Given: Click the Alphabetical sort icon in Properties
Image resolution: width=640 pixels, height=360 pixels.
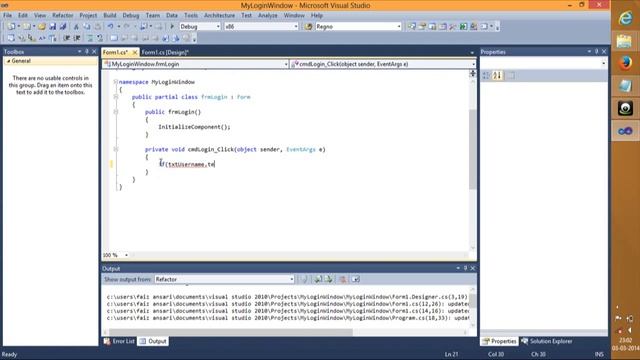Looking at the screenshot, I should 497,76.
